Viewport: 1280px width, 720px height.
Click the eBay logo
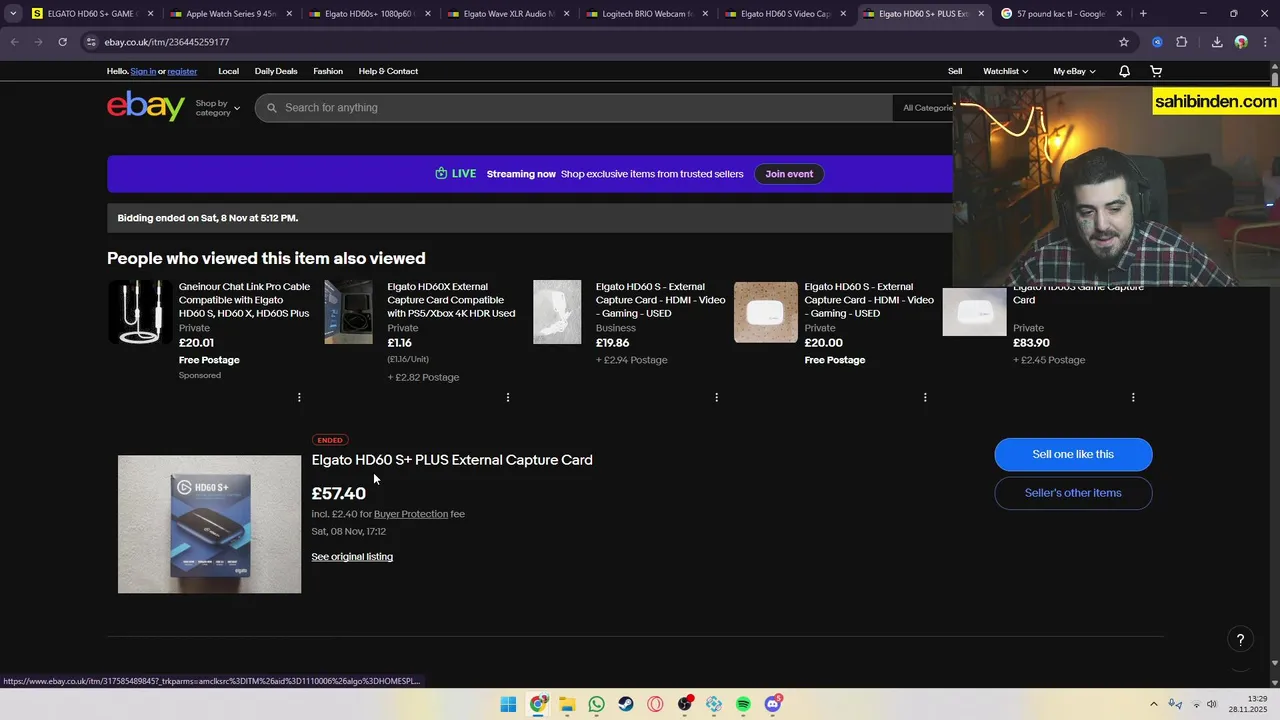[x=146, y=106]
